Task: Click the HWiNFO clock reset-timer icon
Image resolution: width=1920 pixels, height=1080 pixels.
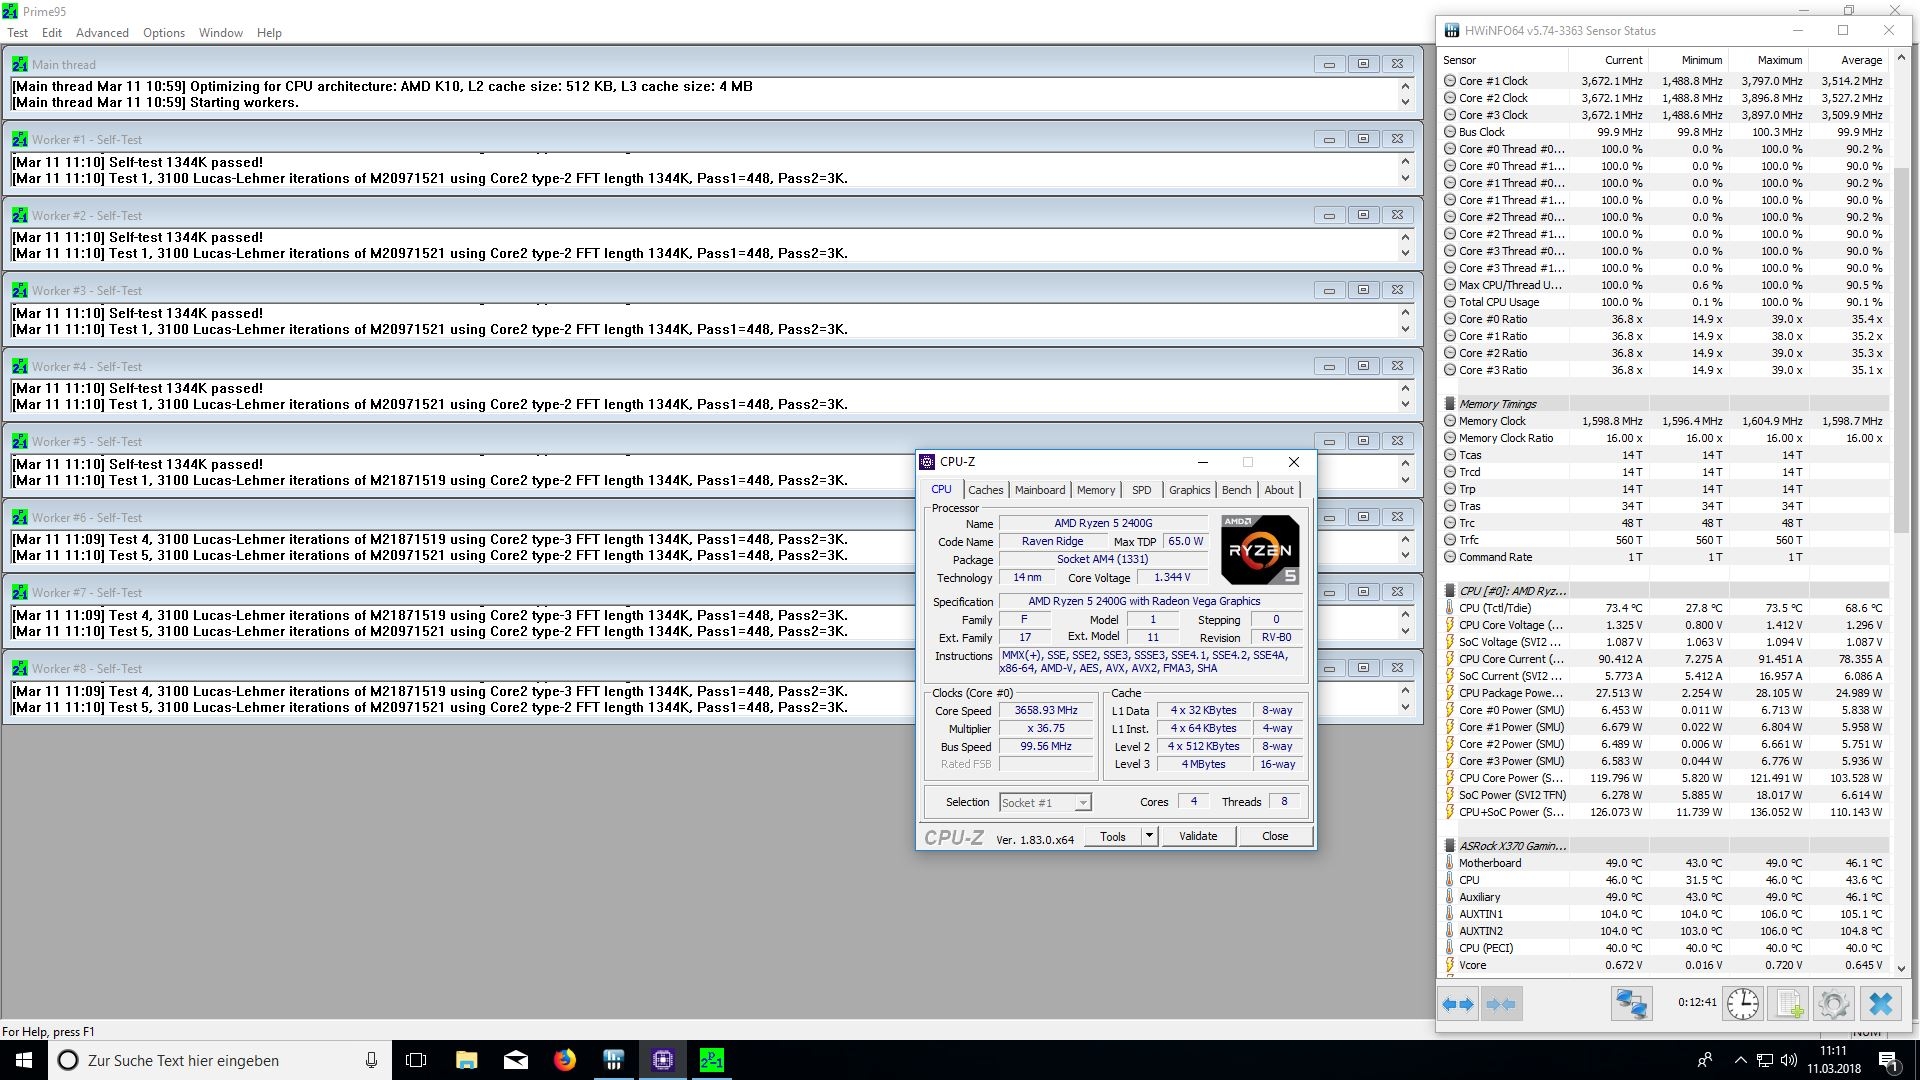Action: [x=1743, y=1004]
